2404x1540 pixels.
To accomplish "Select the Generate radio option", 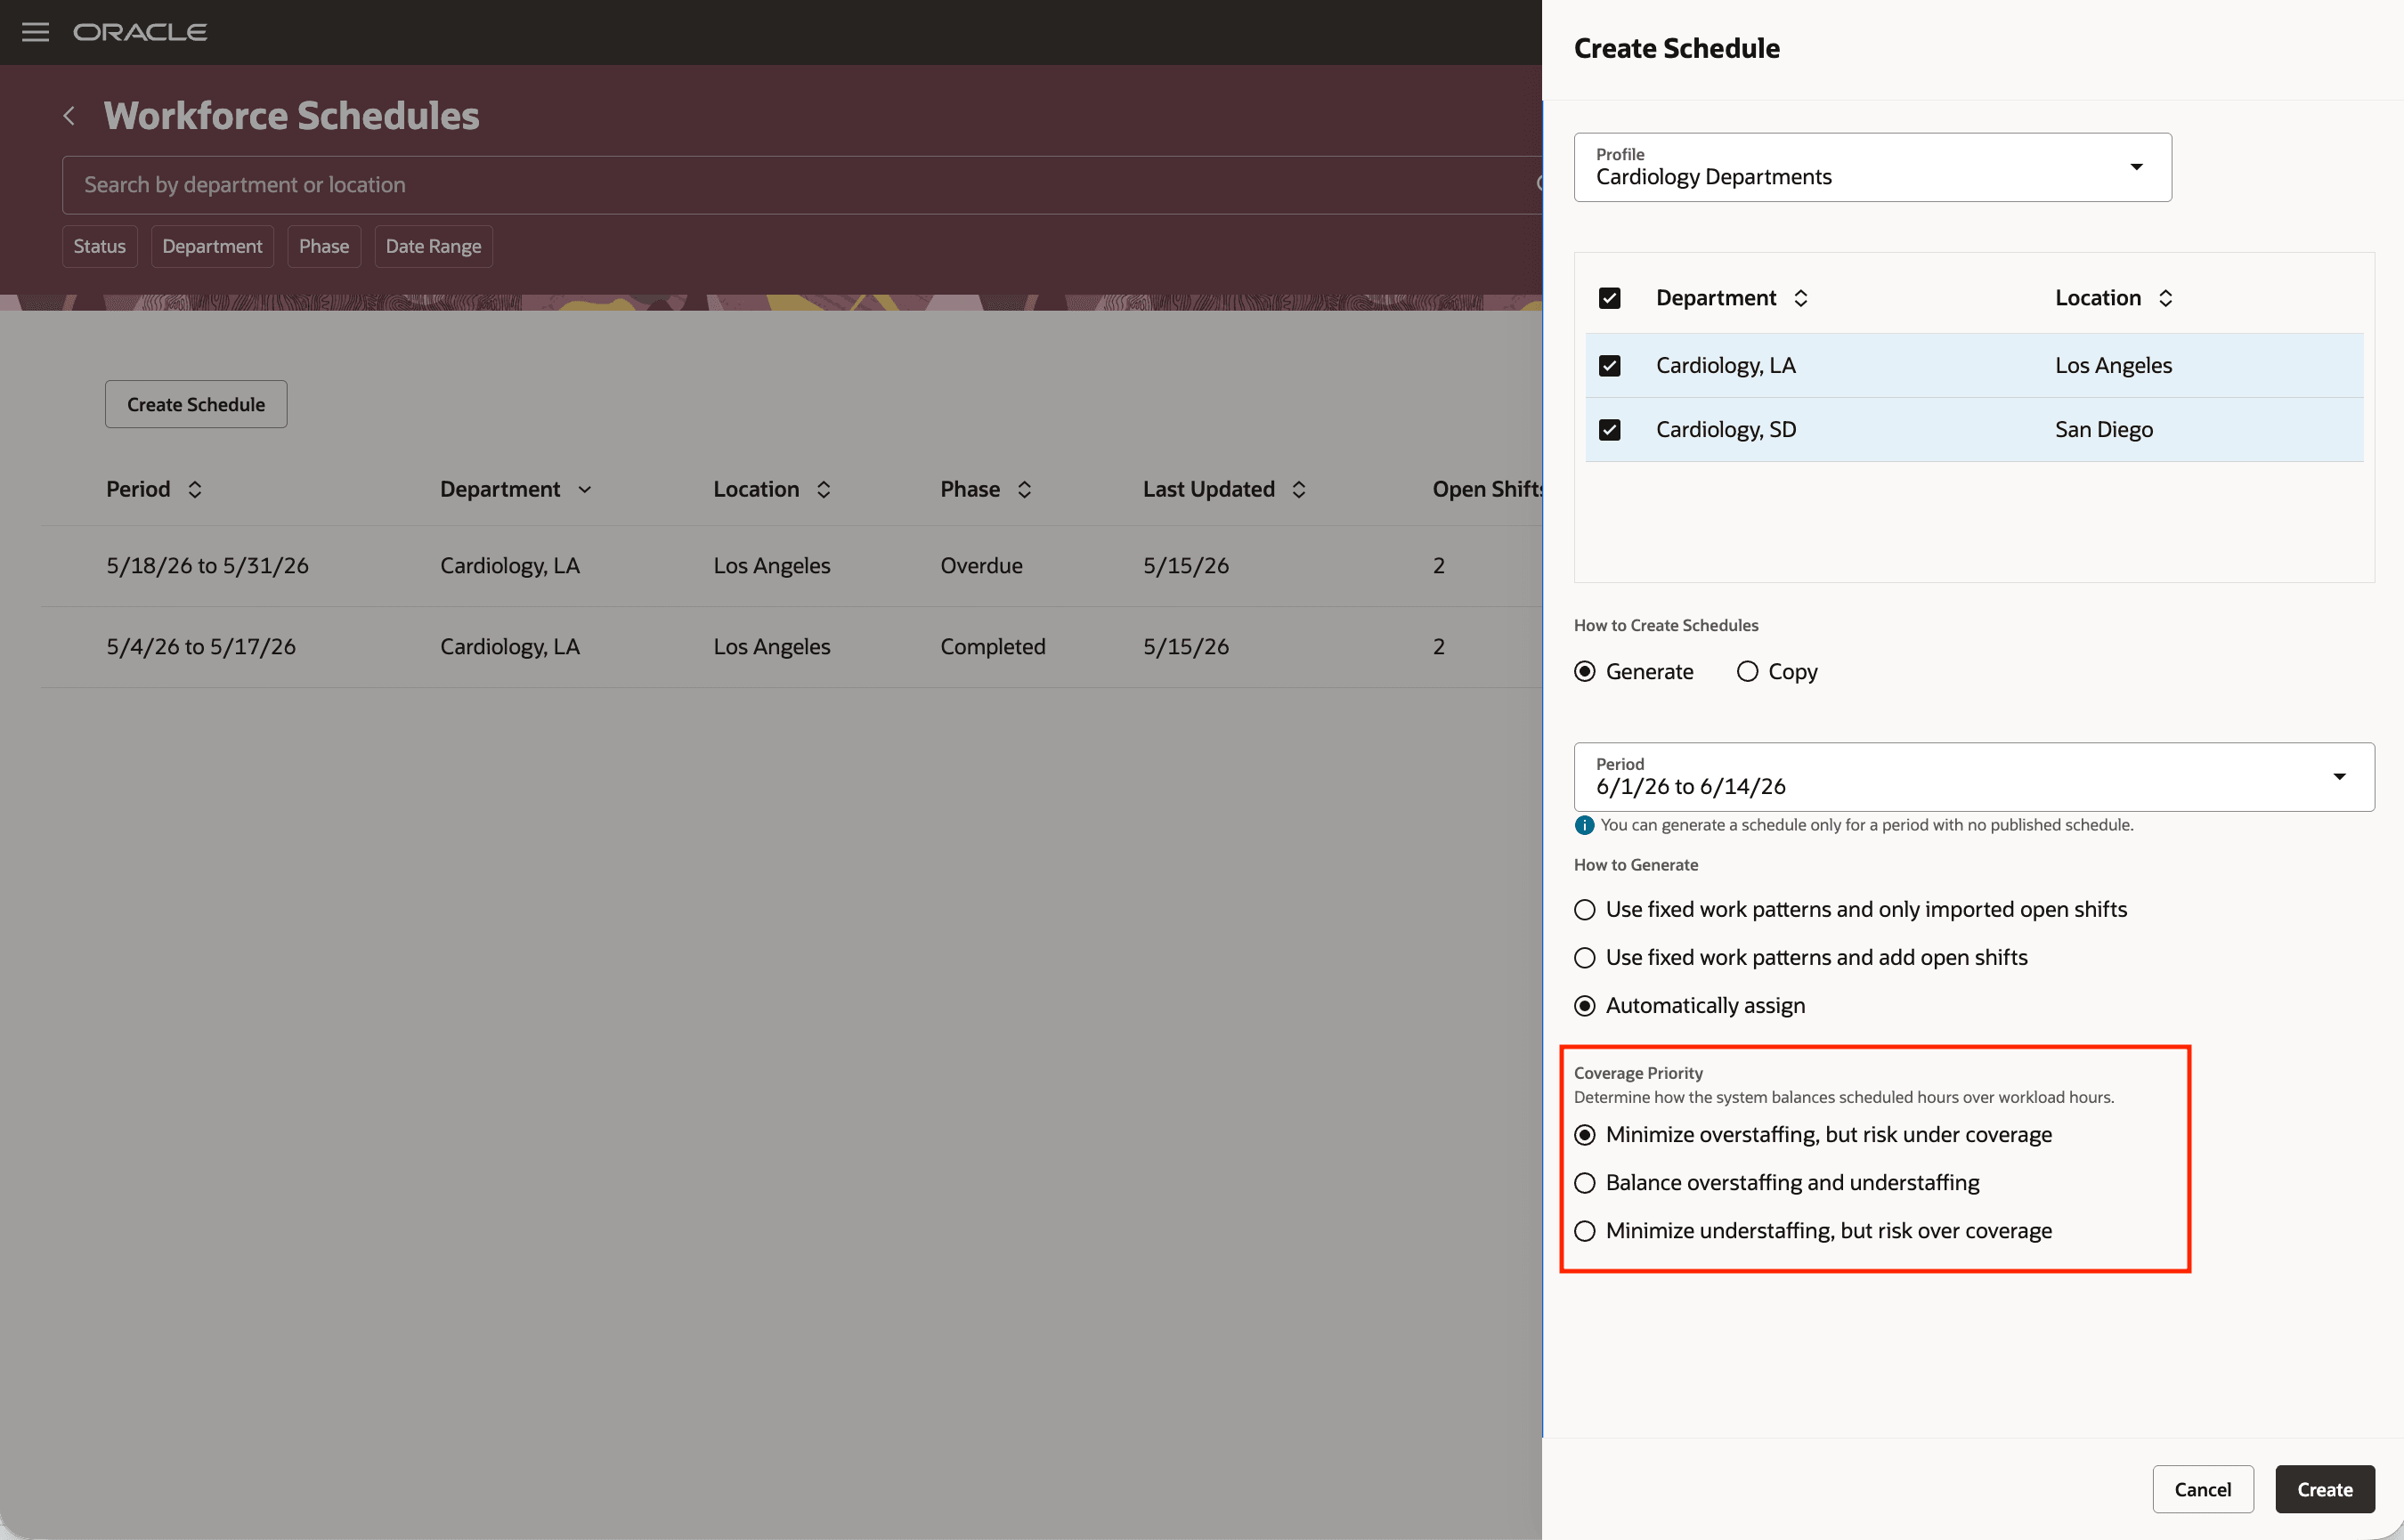I will pyautogui.click(x=1585, y=672).
